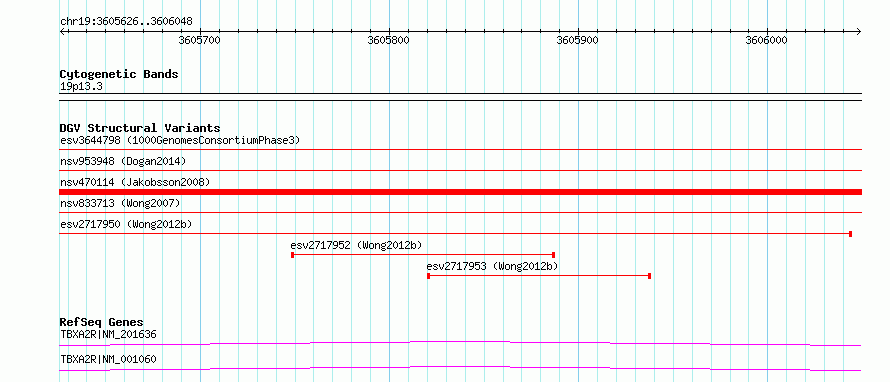Click the thick red Jakobsson2008 variant bar
This screenshot has height=382, width=890.
[x=460, y=192]
